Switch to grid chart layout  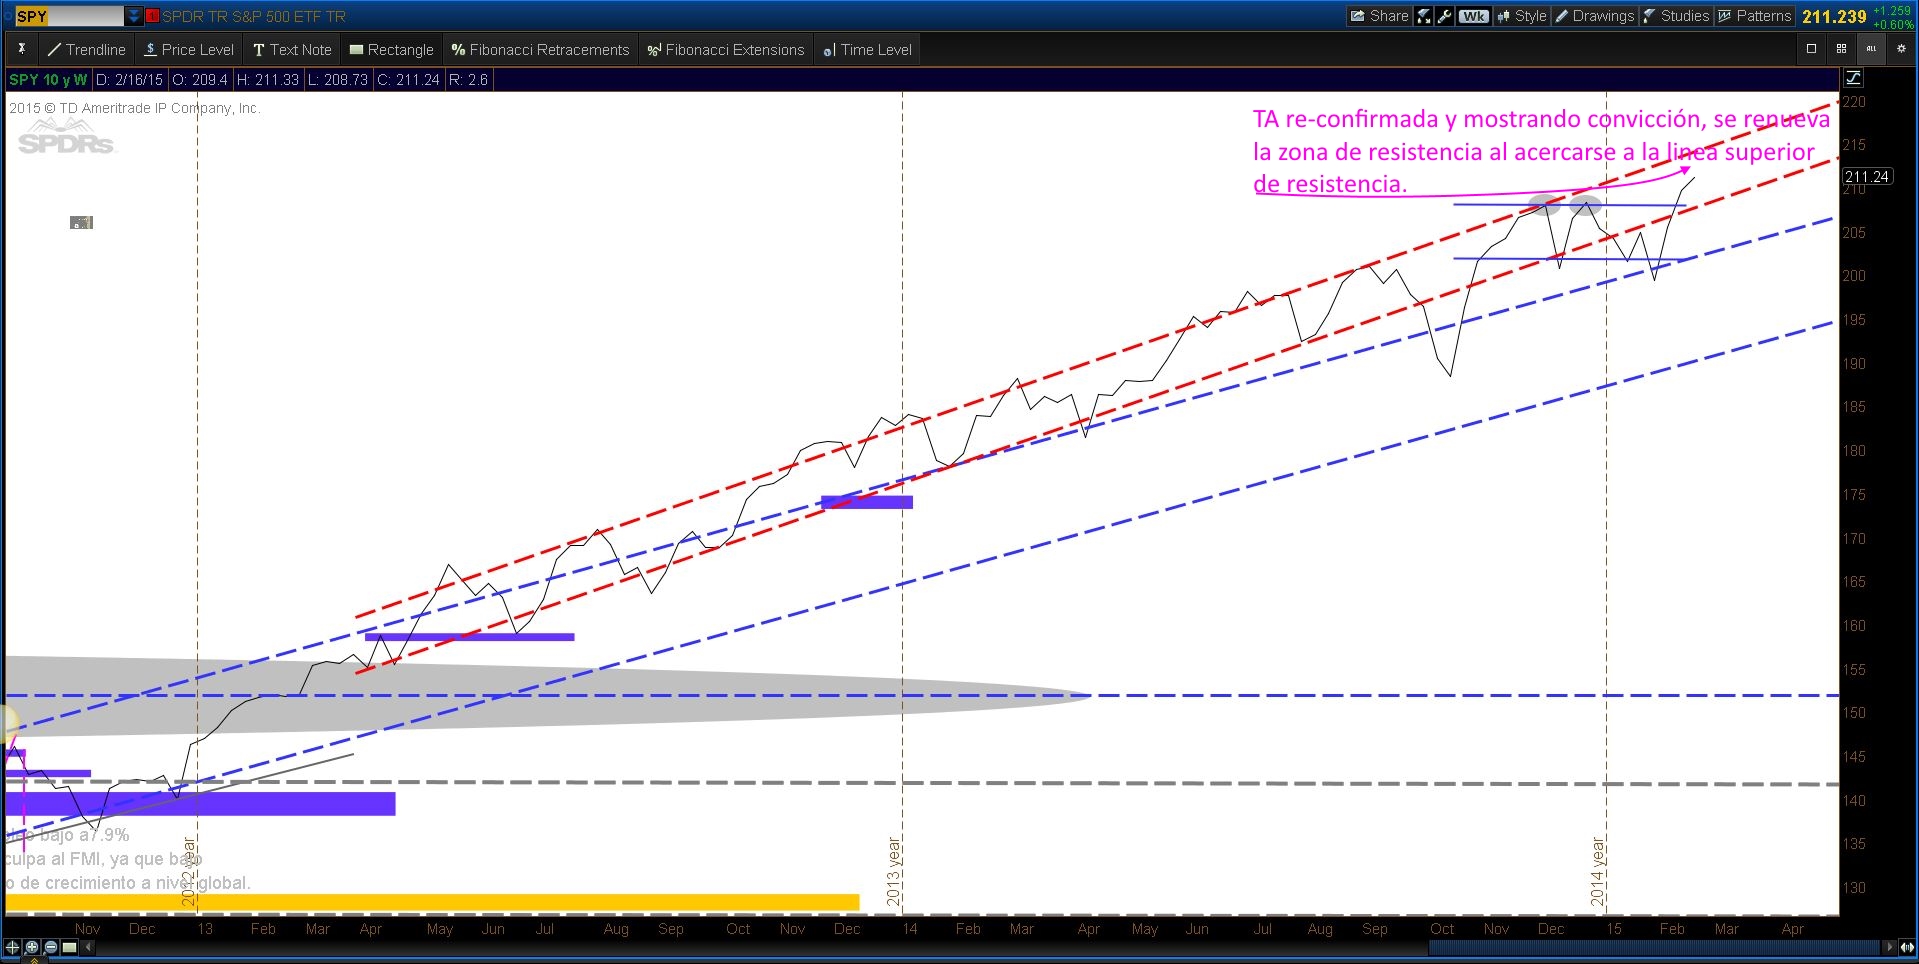[1841, 48]
